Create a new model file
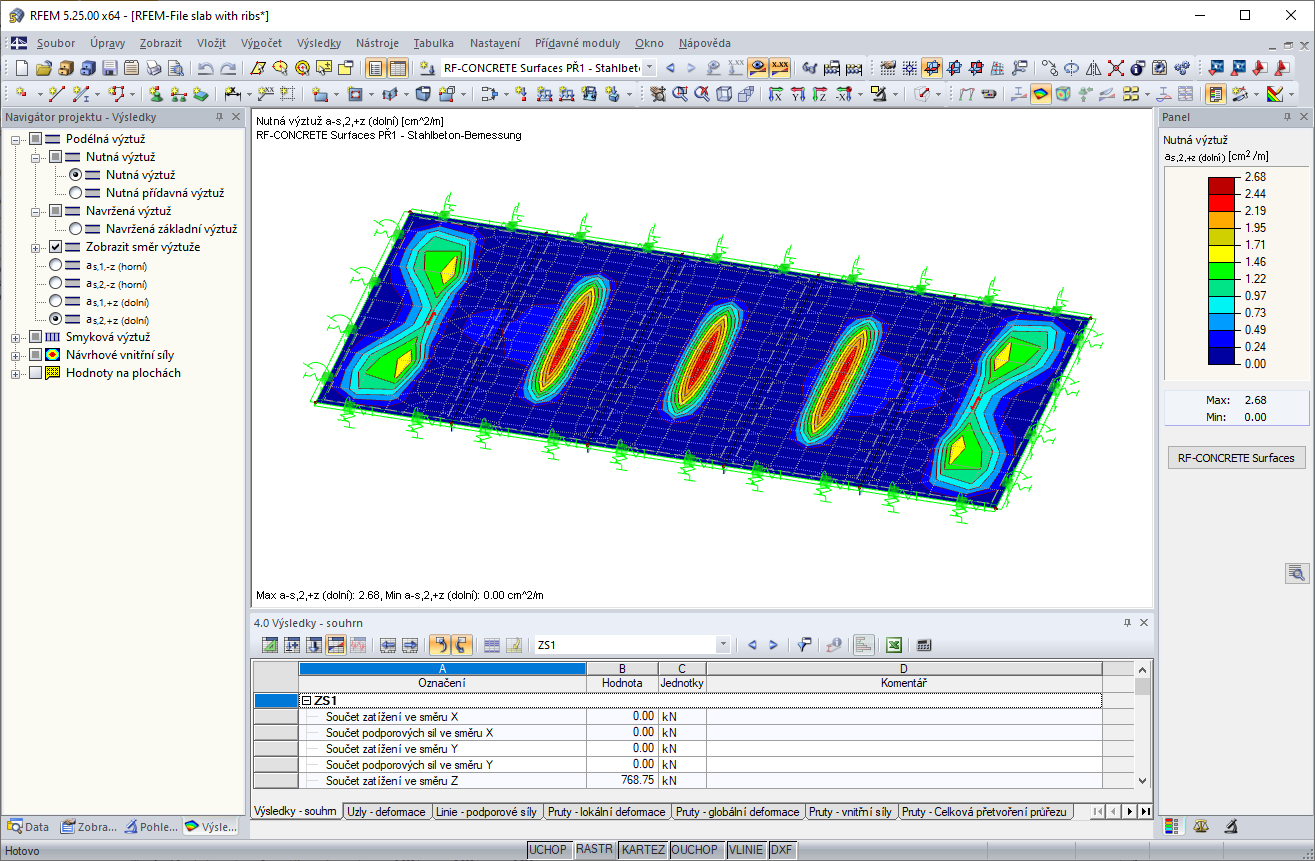The image size is (1315, 861). click(22, 68)
